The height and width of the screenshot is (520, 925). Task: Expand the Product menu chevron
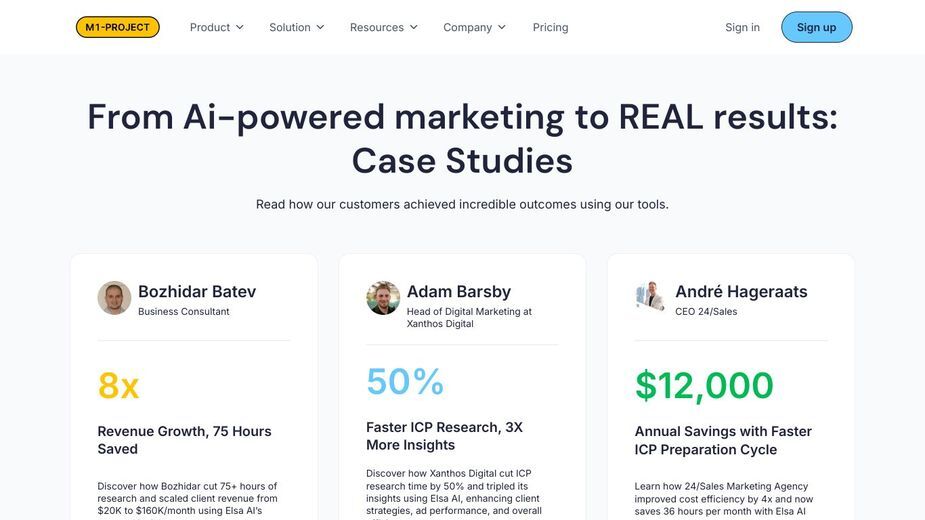point(240,27)
